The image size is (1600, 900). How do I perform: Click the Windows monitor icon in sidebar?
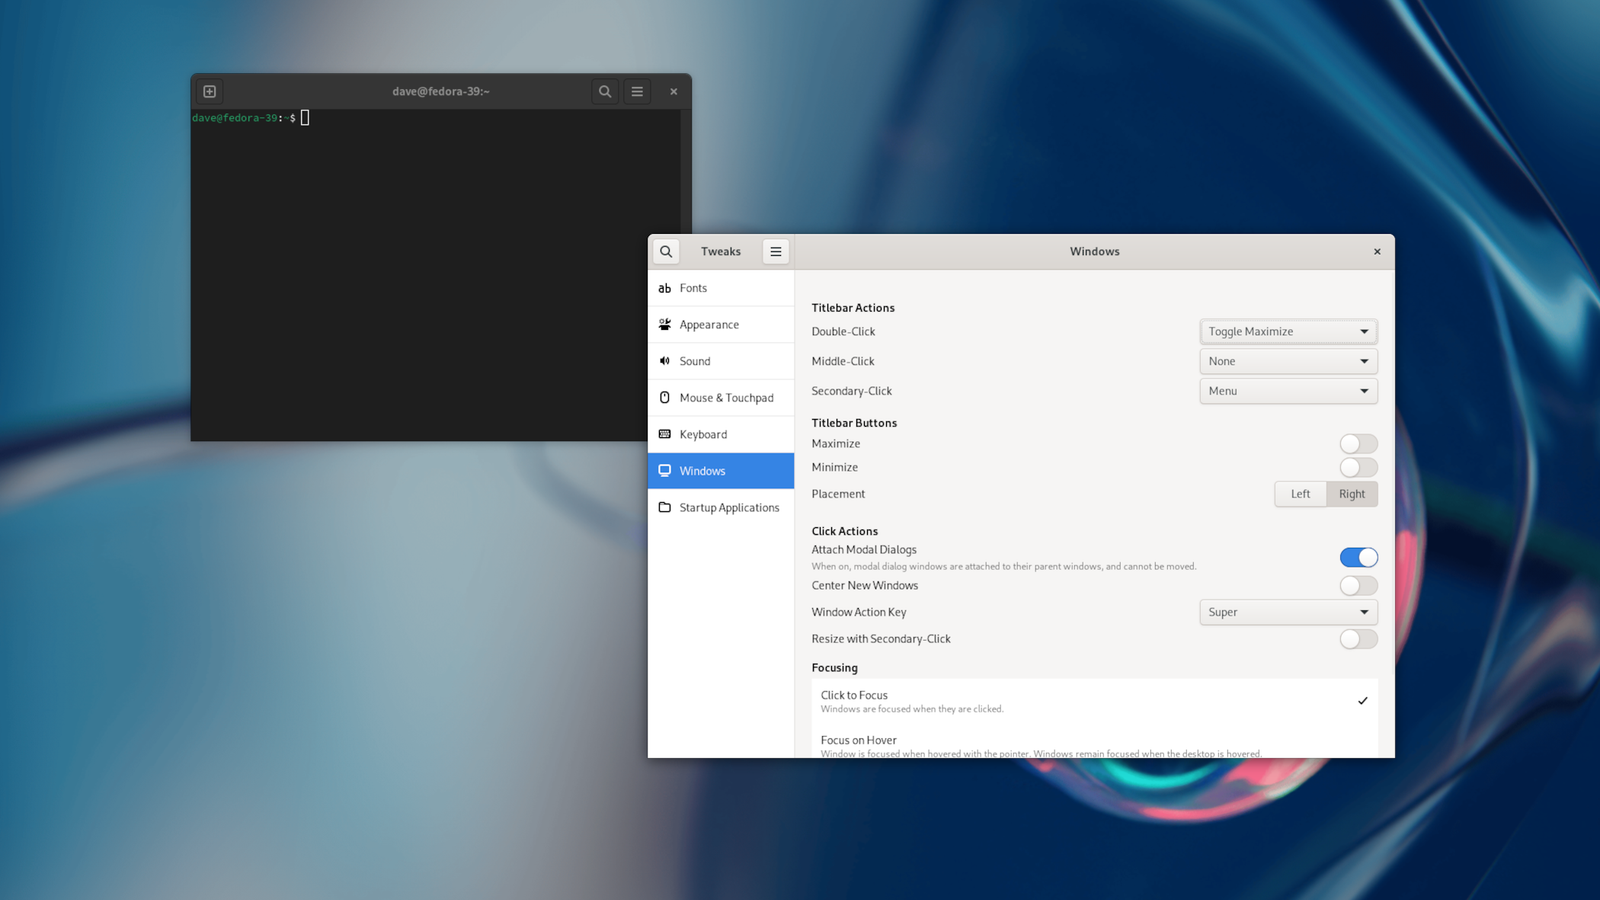[665, 471]
